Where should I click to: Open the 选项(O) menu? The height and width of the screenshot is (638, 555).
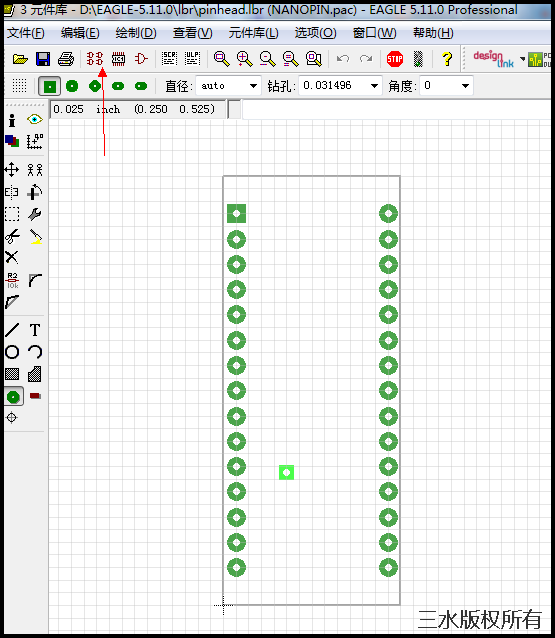click(x=315, y=33)
